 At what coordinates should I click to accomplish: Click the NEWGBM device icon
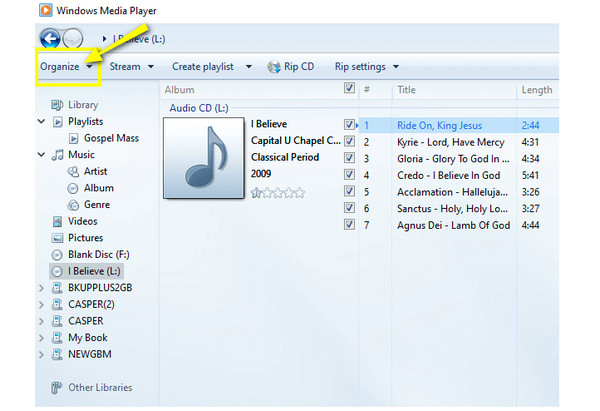57,354
